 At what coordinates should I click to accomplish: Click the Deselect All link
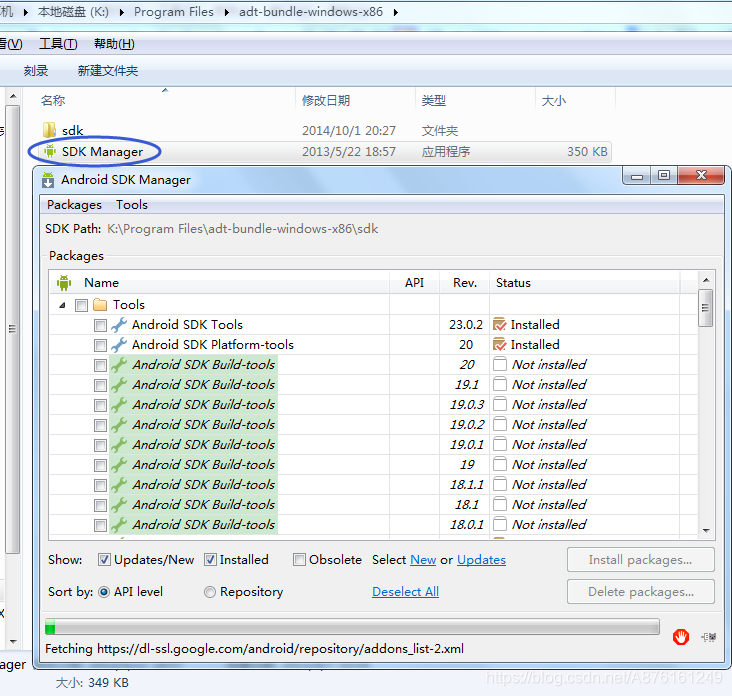pos(405,592)
